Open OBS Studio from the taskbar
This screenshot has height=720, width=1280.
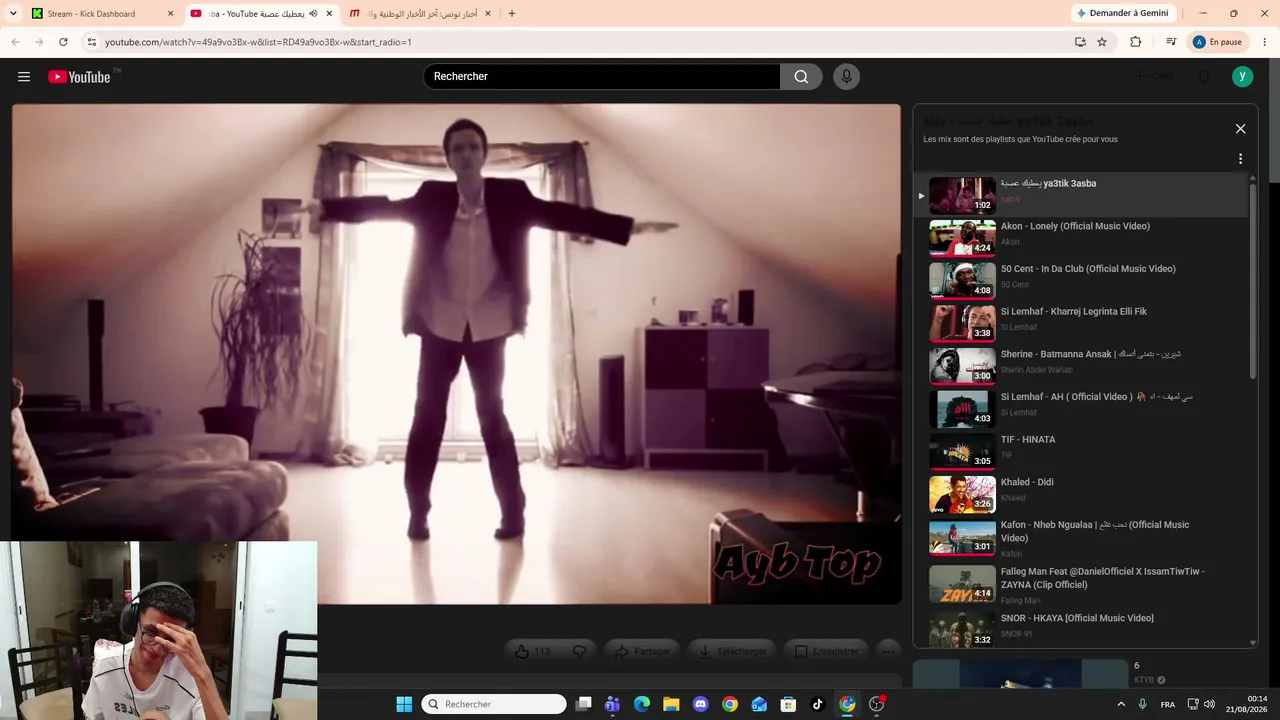(877, 704)
